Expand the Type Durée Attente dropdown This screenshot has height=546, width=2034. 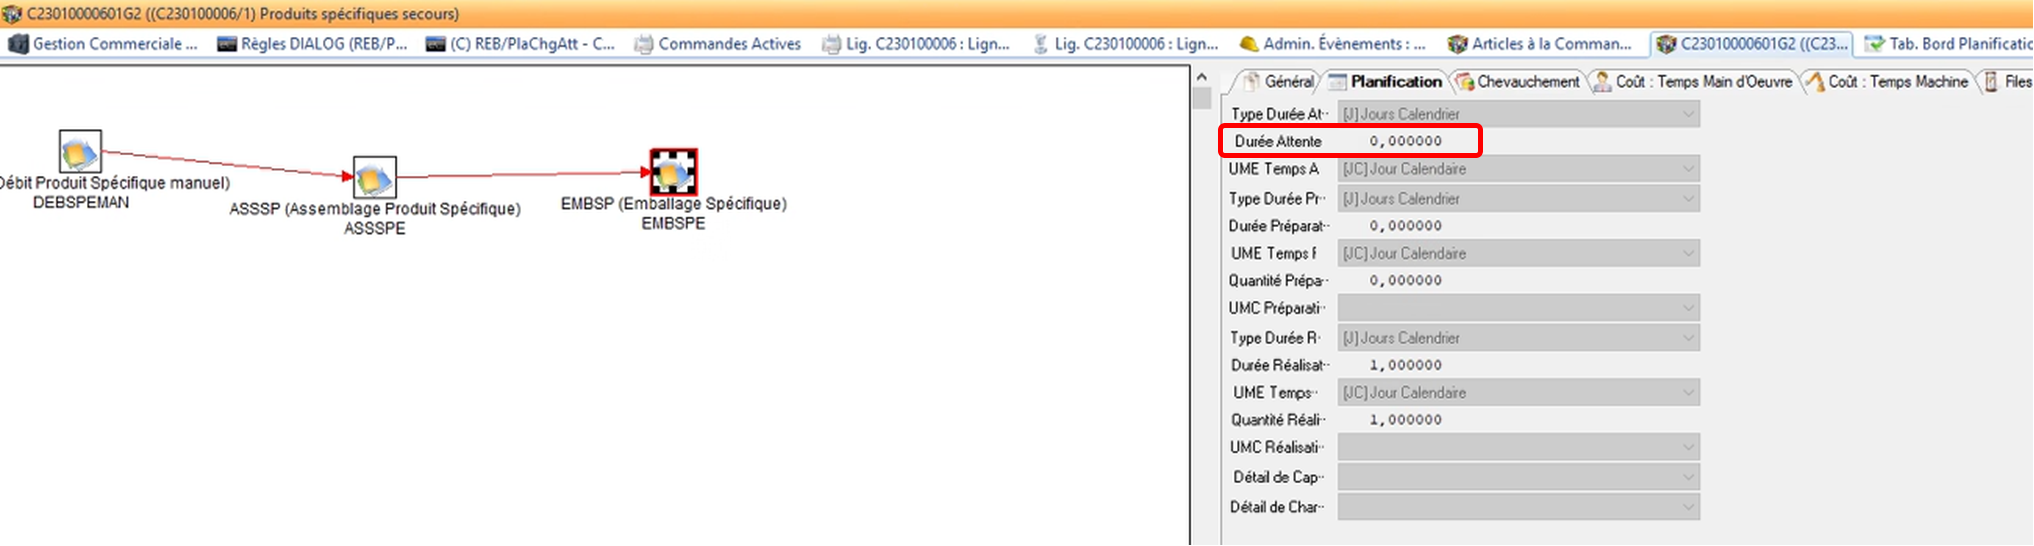[x=1688, y=114]
